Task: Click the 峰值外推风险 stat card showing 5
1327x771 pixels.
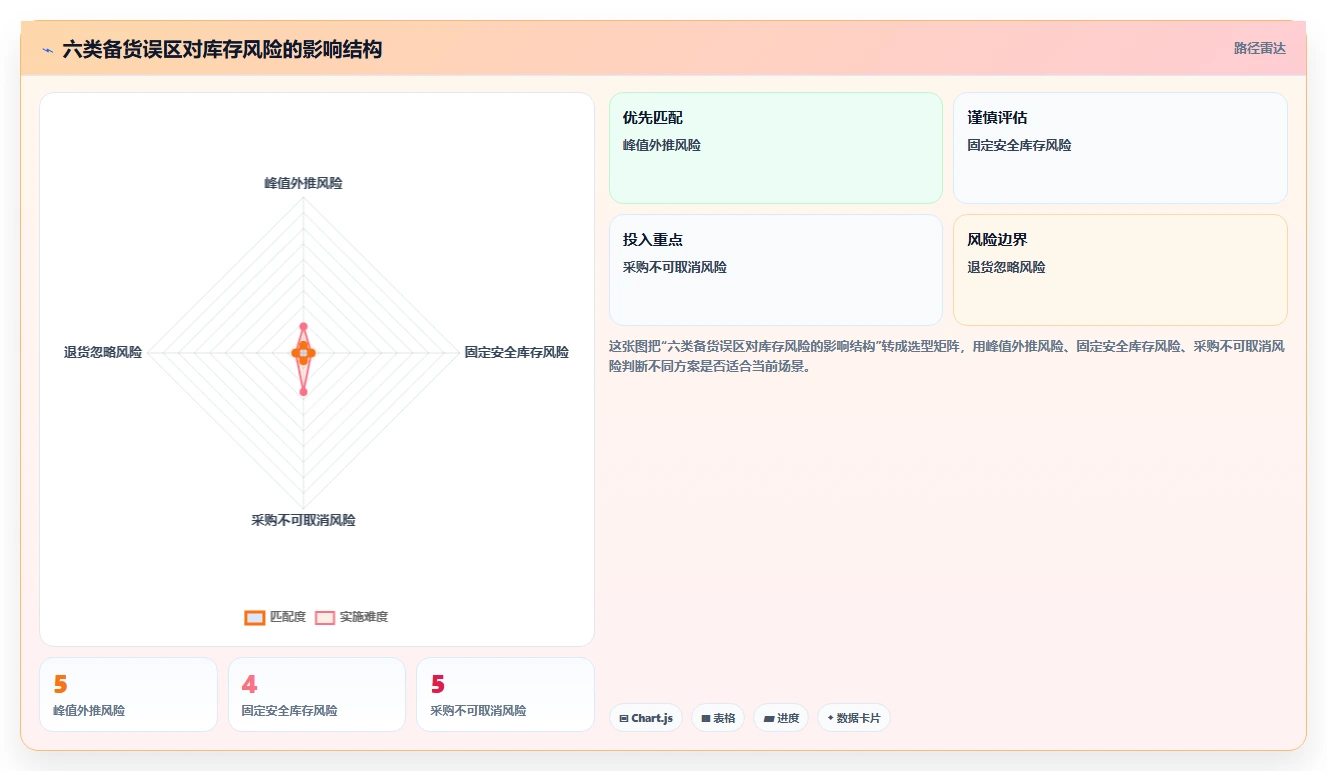Action: pos(128,694)
